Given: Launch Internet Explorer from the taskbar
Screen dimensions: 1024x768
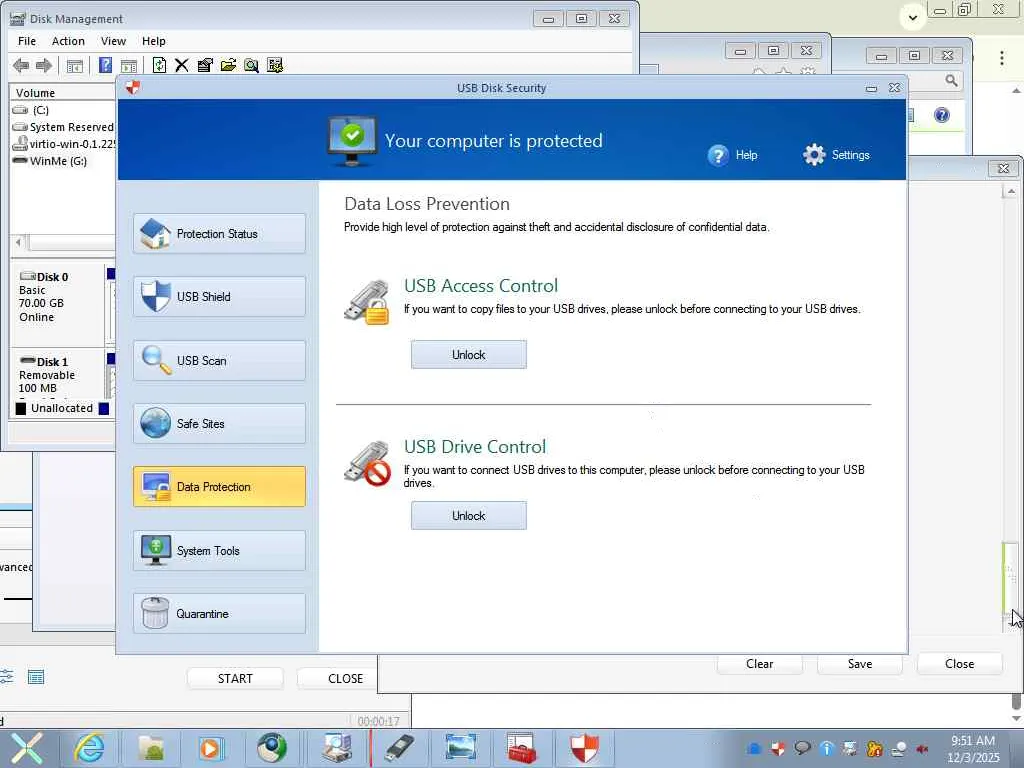Looking at the screenshot, I should coord(90,748).
